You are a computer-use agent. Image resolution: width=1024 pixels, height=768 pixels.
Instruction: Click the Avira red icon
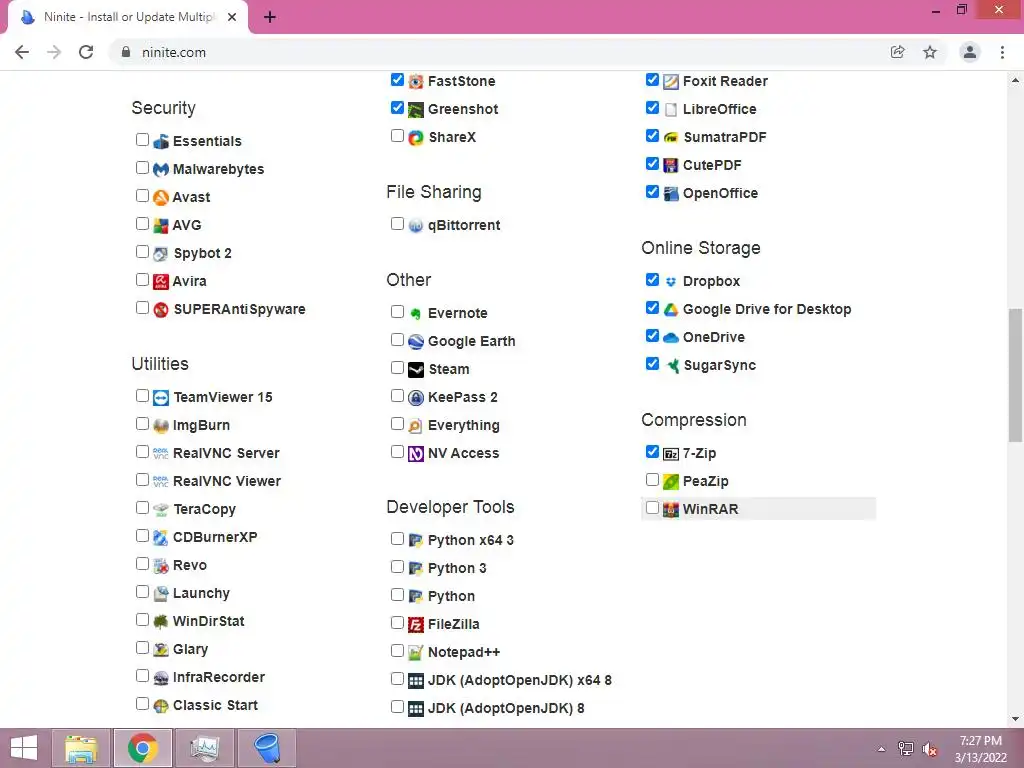tap(161, 281)
